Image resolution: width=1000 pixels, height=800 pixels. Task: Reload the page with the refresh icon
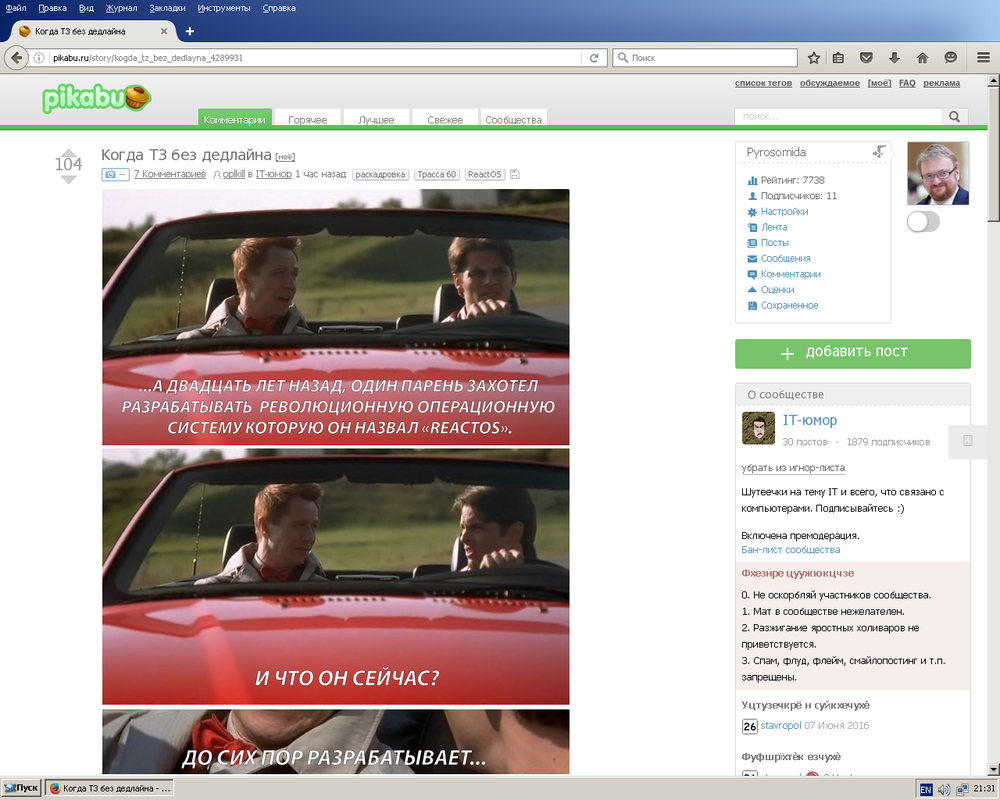click(594, 57)
